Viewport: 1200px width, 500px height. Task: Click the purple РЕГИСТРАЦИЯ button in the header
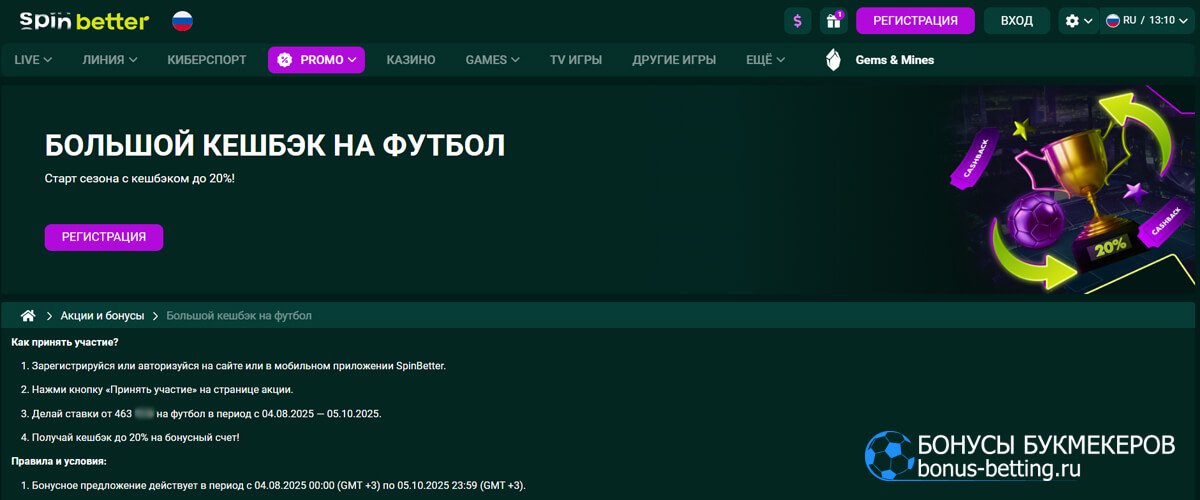click(915, 21)
